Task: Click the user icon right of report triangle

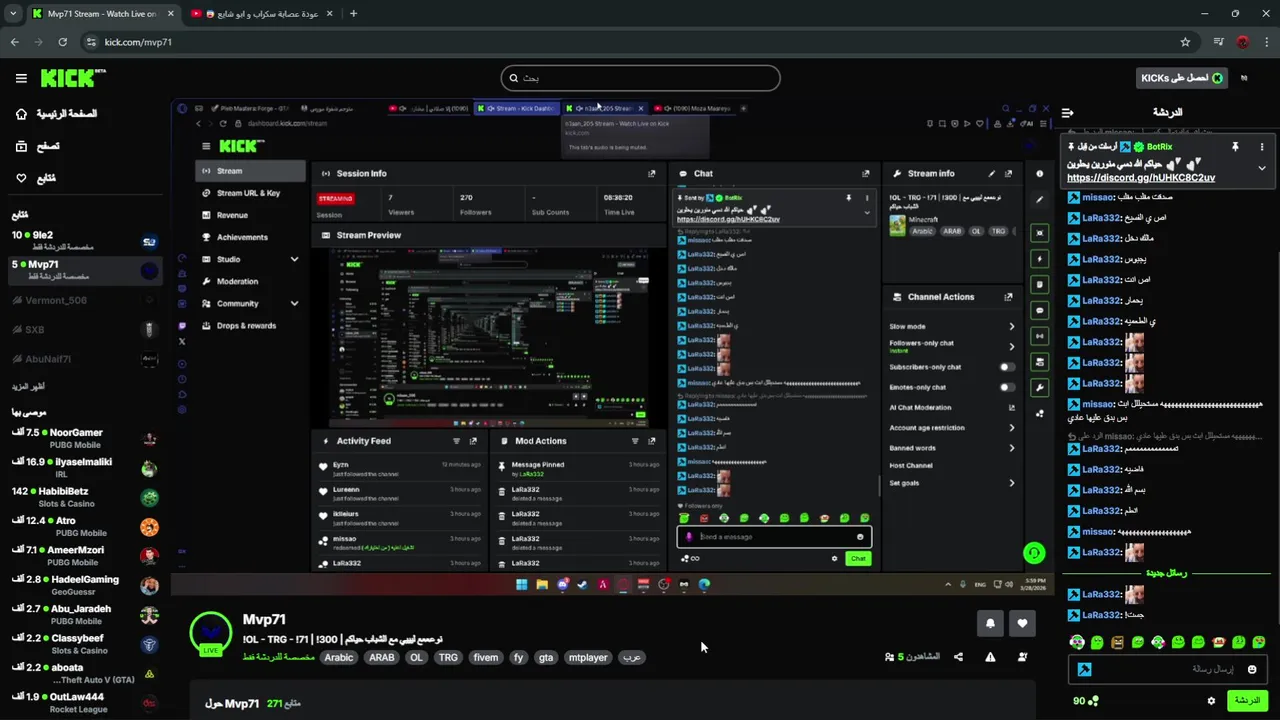Action: 1022,657
